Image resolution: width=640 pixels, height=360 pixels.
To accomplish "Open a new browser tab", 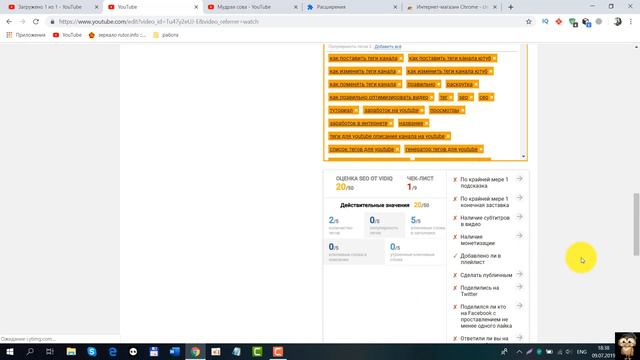I will (511, 7).
